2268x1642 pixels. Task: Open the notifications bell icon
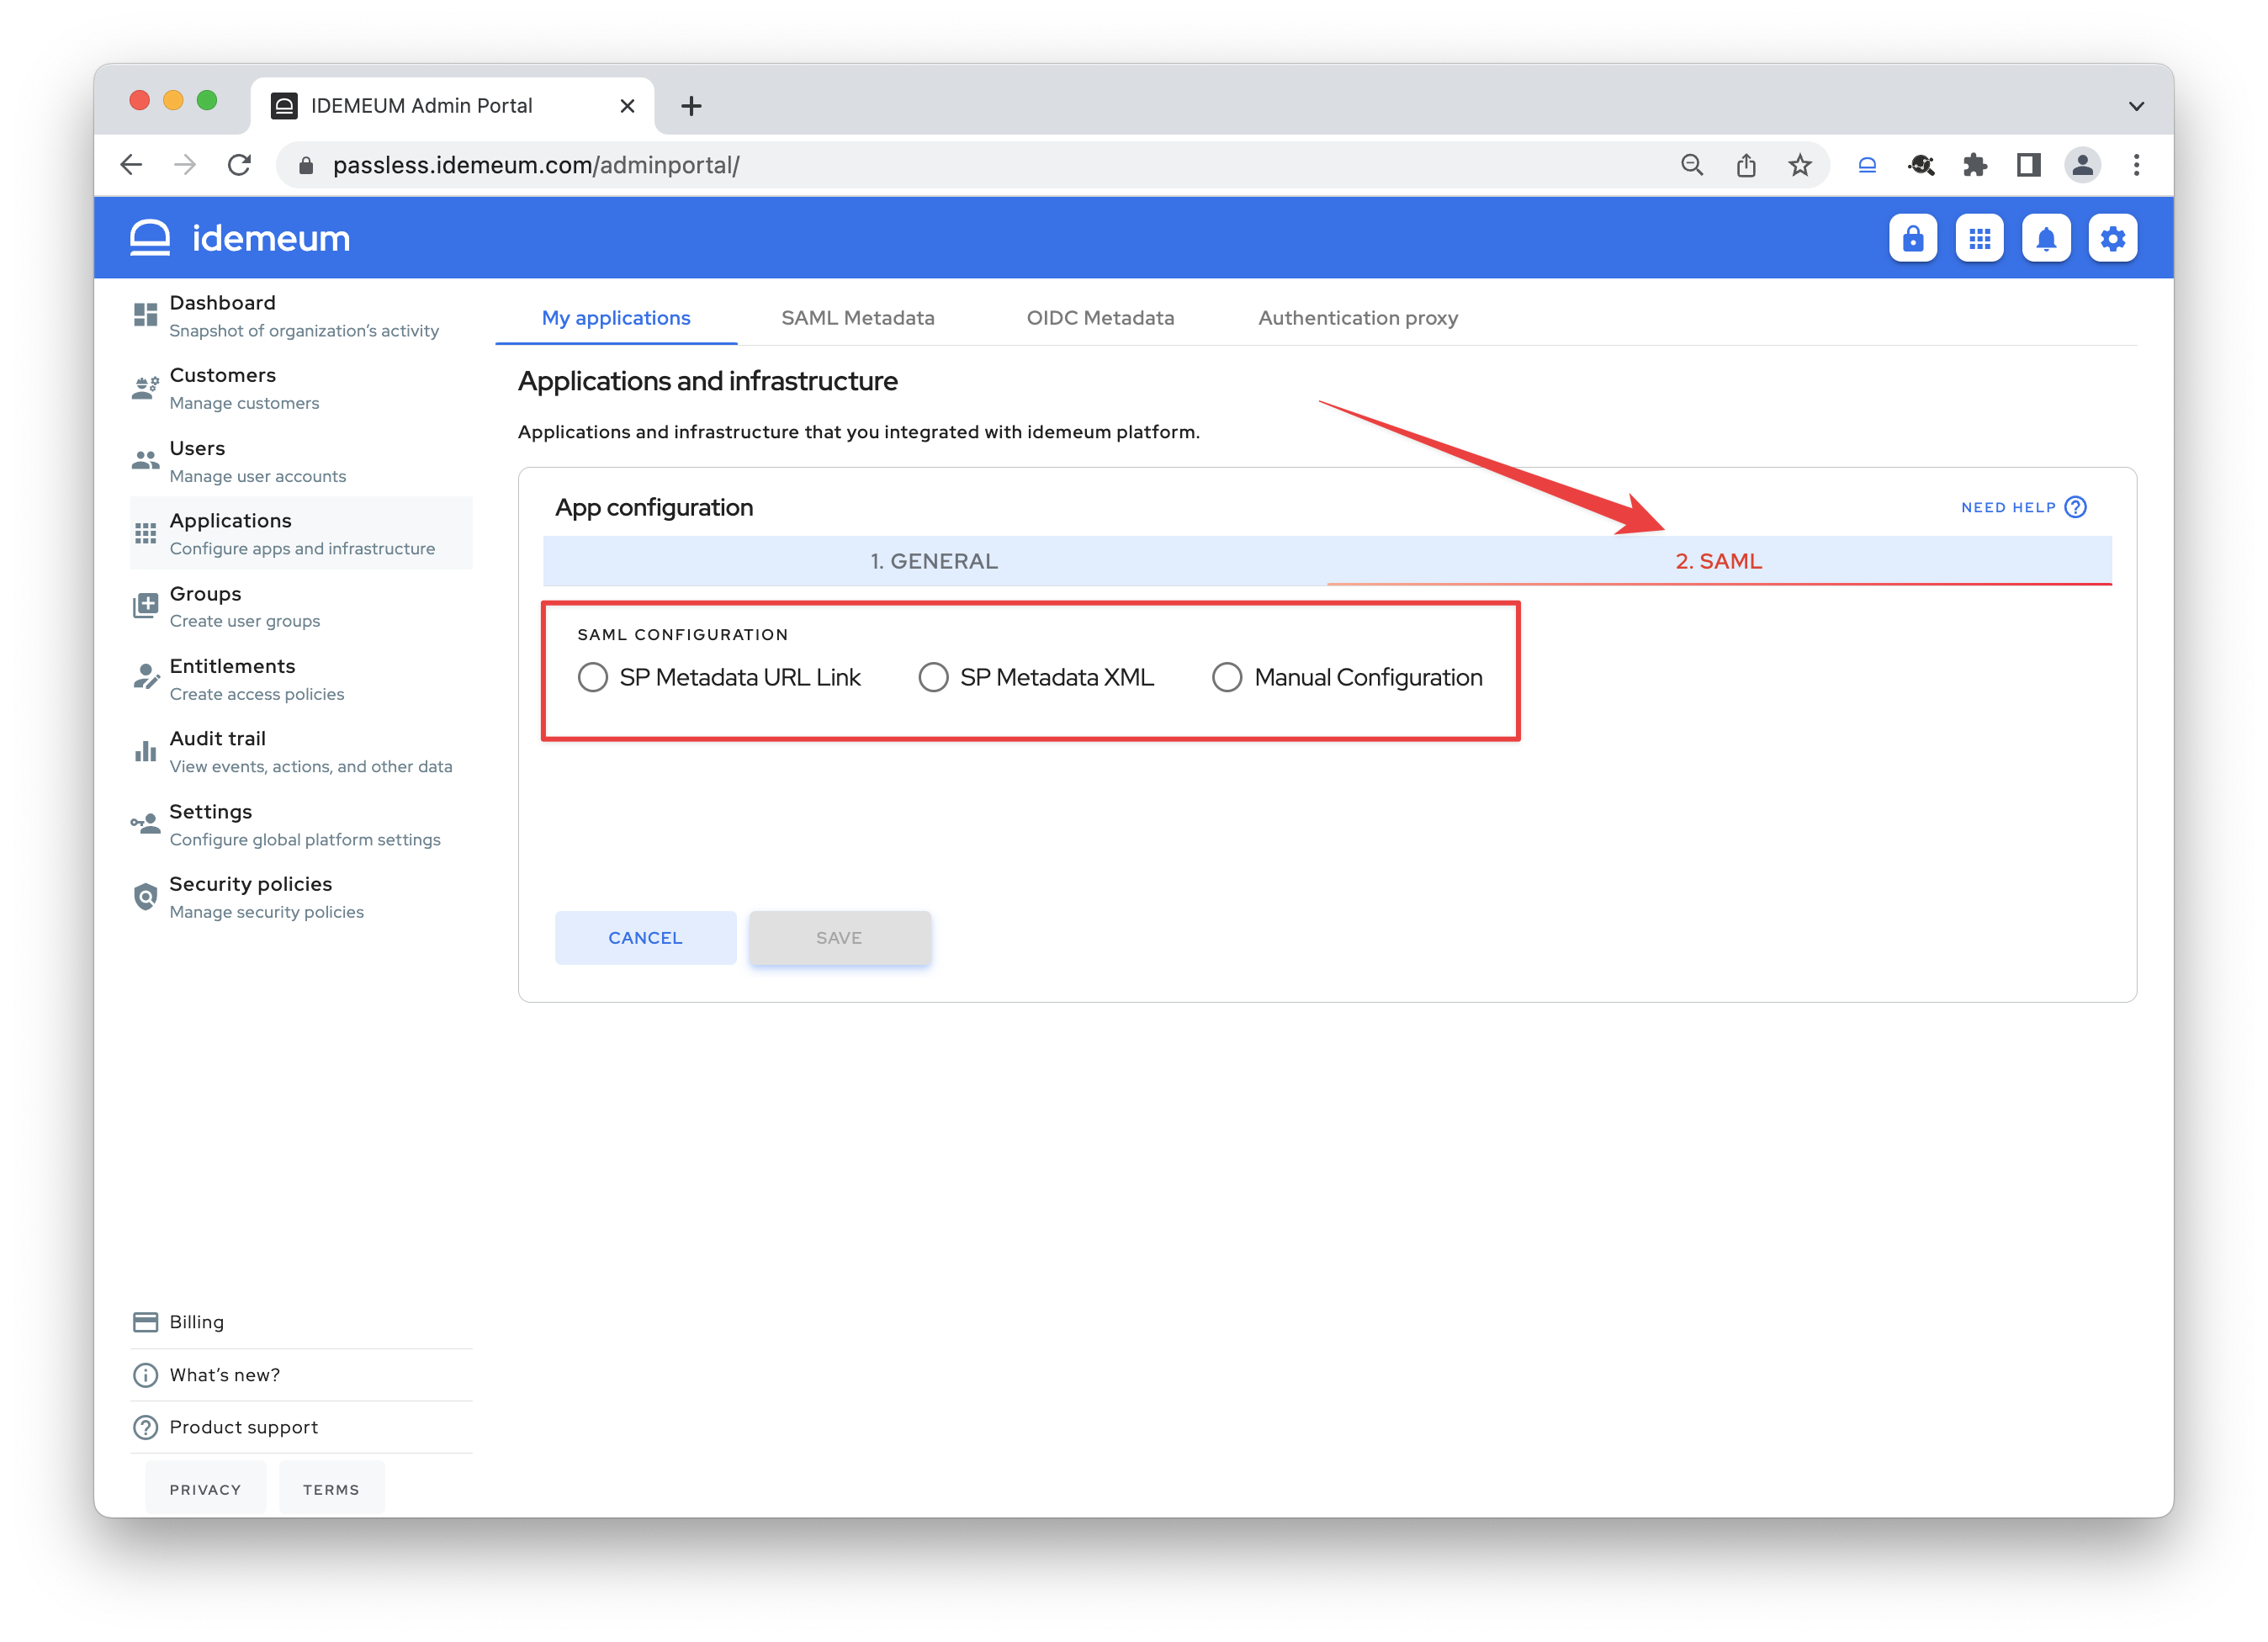(2046, 238)
